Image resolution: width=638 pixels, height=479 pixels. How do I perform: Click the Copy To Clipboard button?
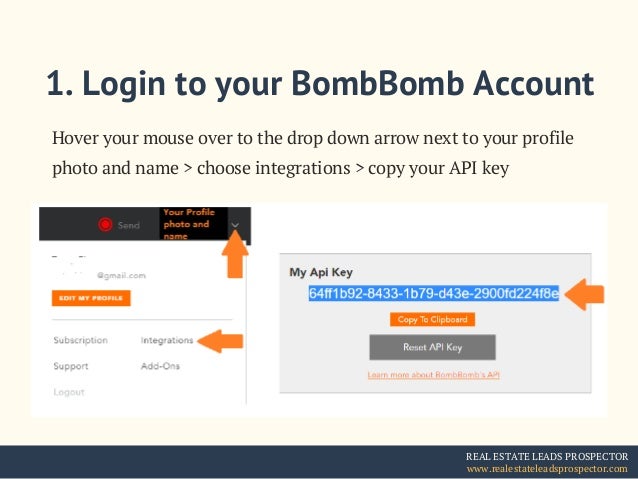[433, 319]
